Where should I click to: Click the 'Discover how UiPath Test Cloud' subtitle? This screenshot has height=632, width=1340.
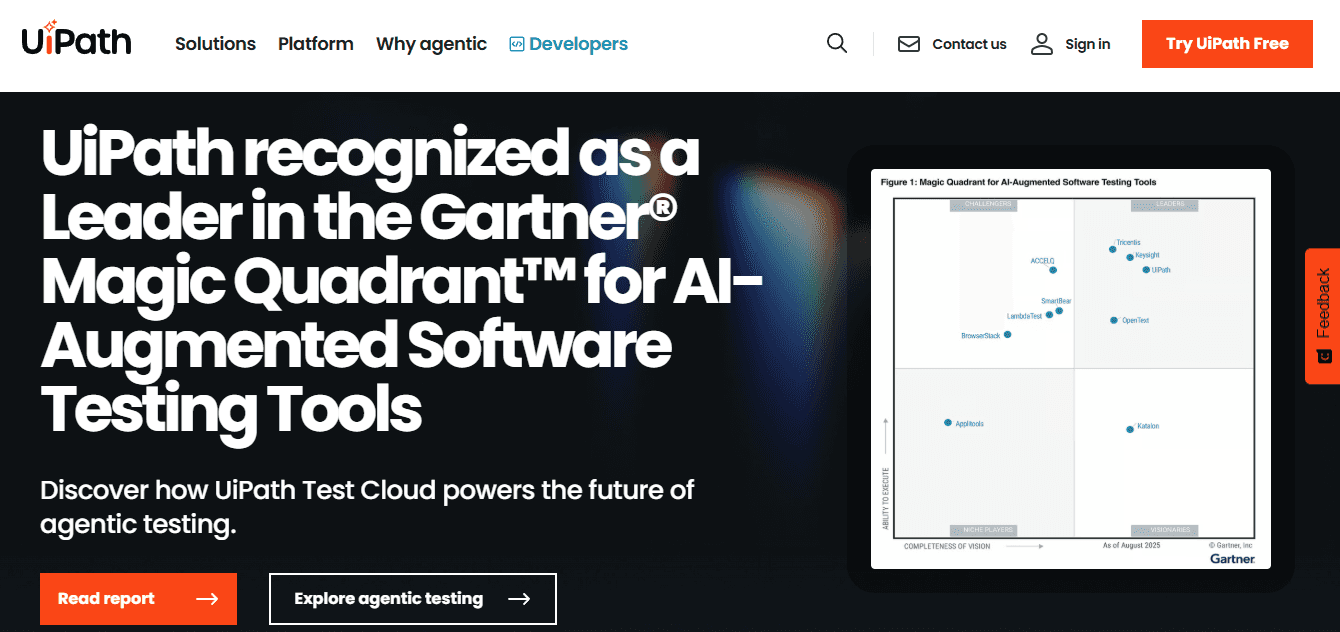[367, 507]
